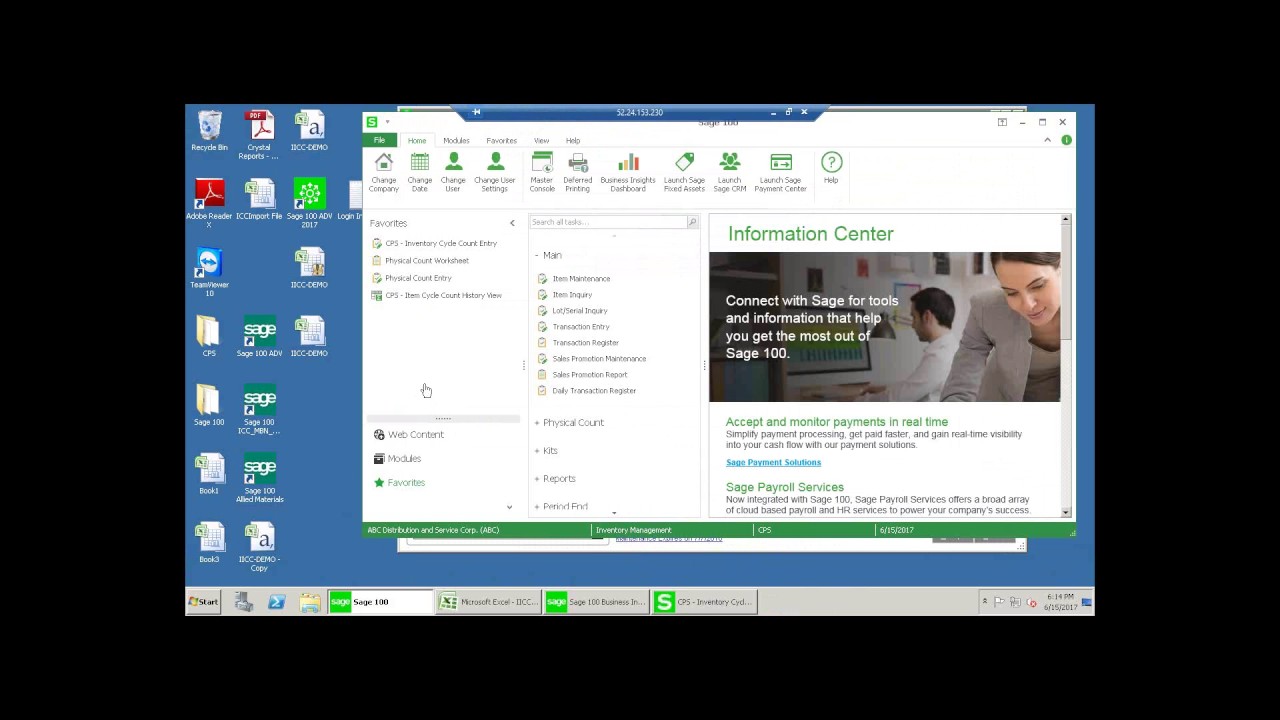Click the navigation pane overflow down chevron

(x=509, y=507)
